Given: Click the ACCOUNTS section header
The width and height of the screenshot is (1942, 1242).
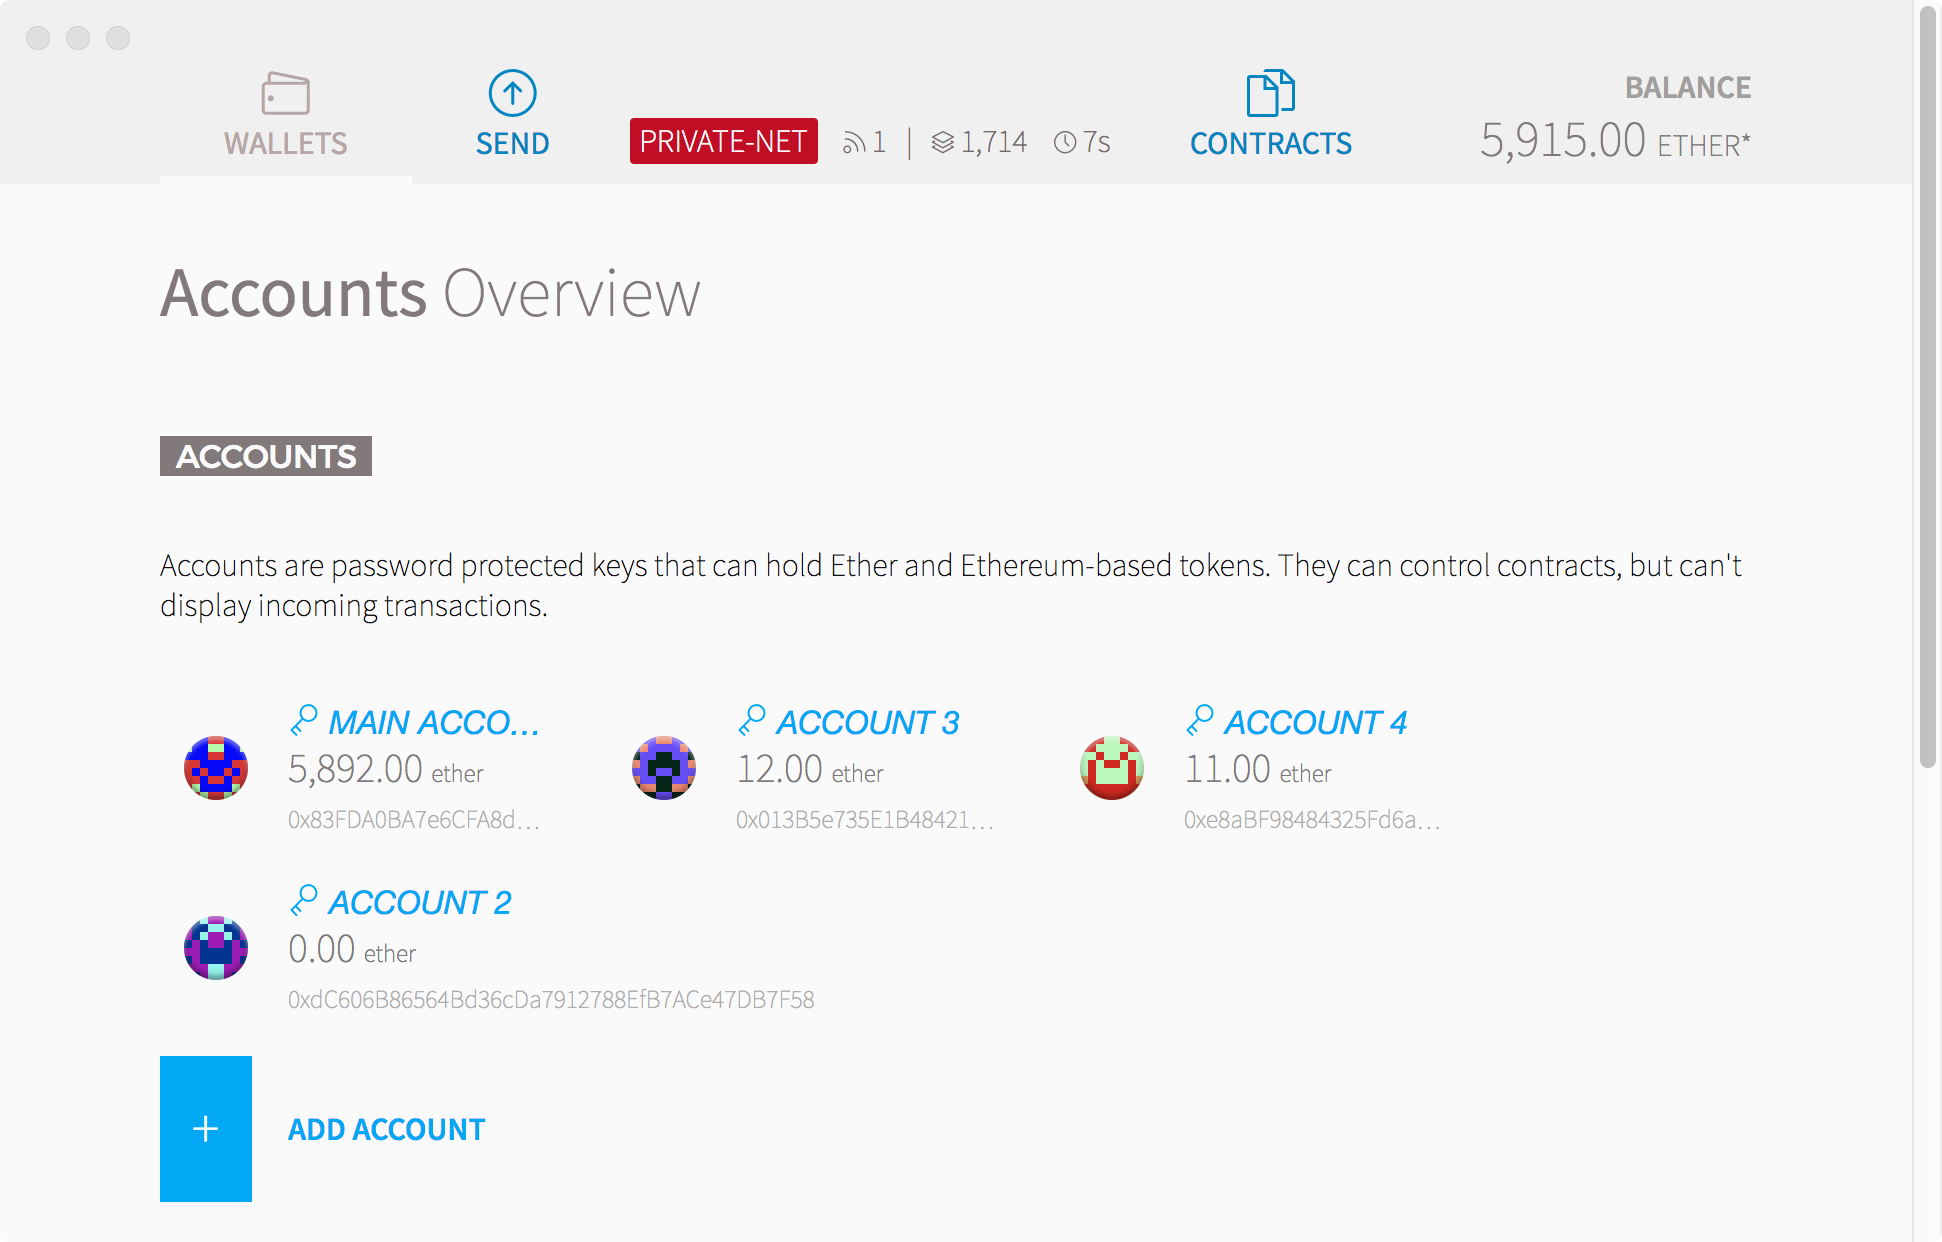Looking at the screenshot, I should pos(266,456).
